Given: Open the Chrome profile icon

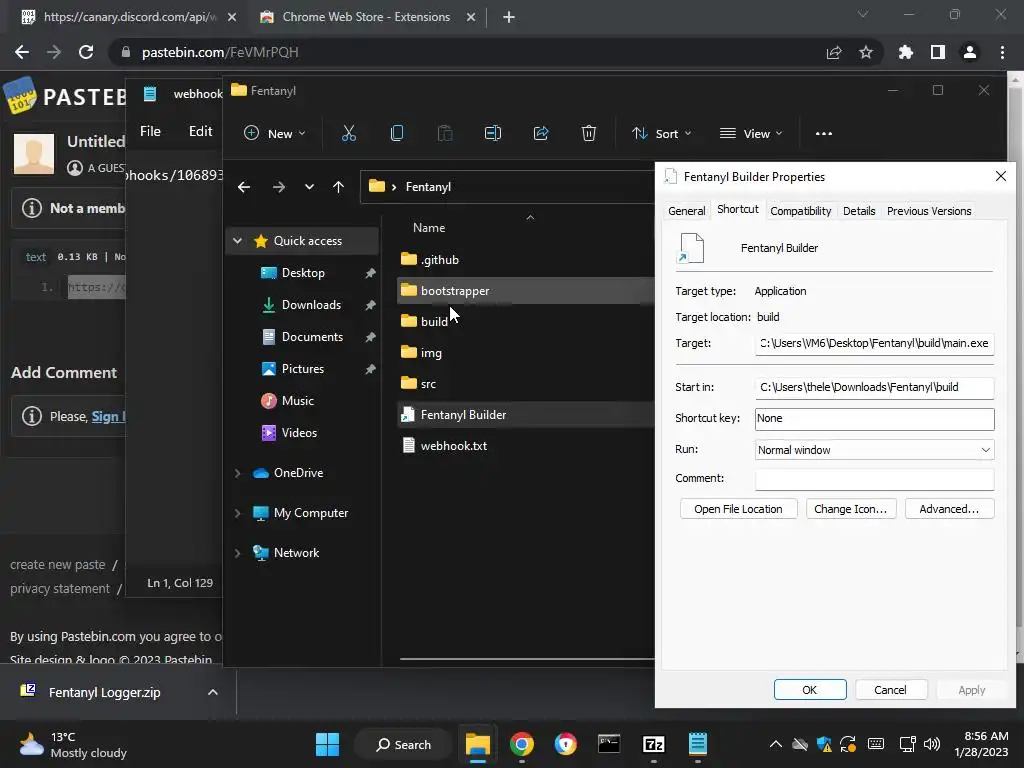Looking at the screenshot, I should (x=970, y=52).
